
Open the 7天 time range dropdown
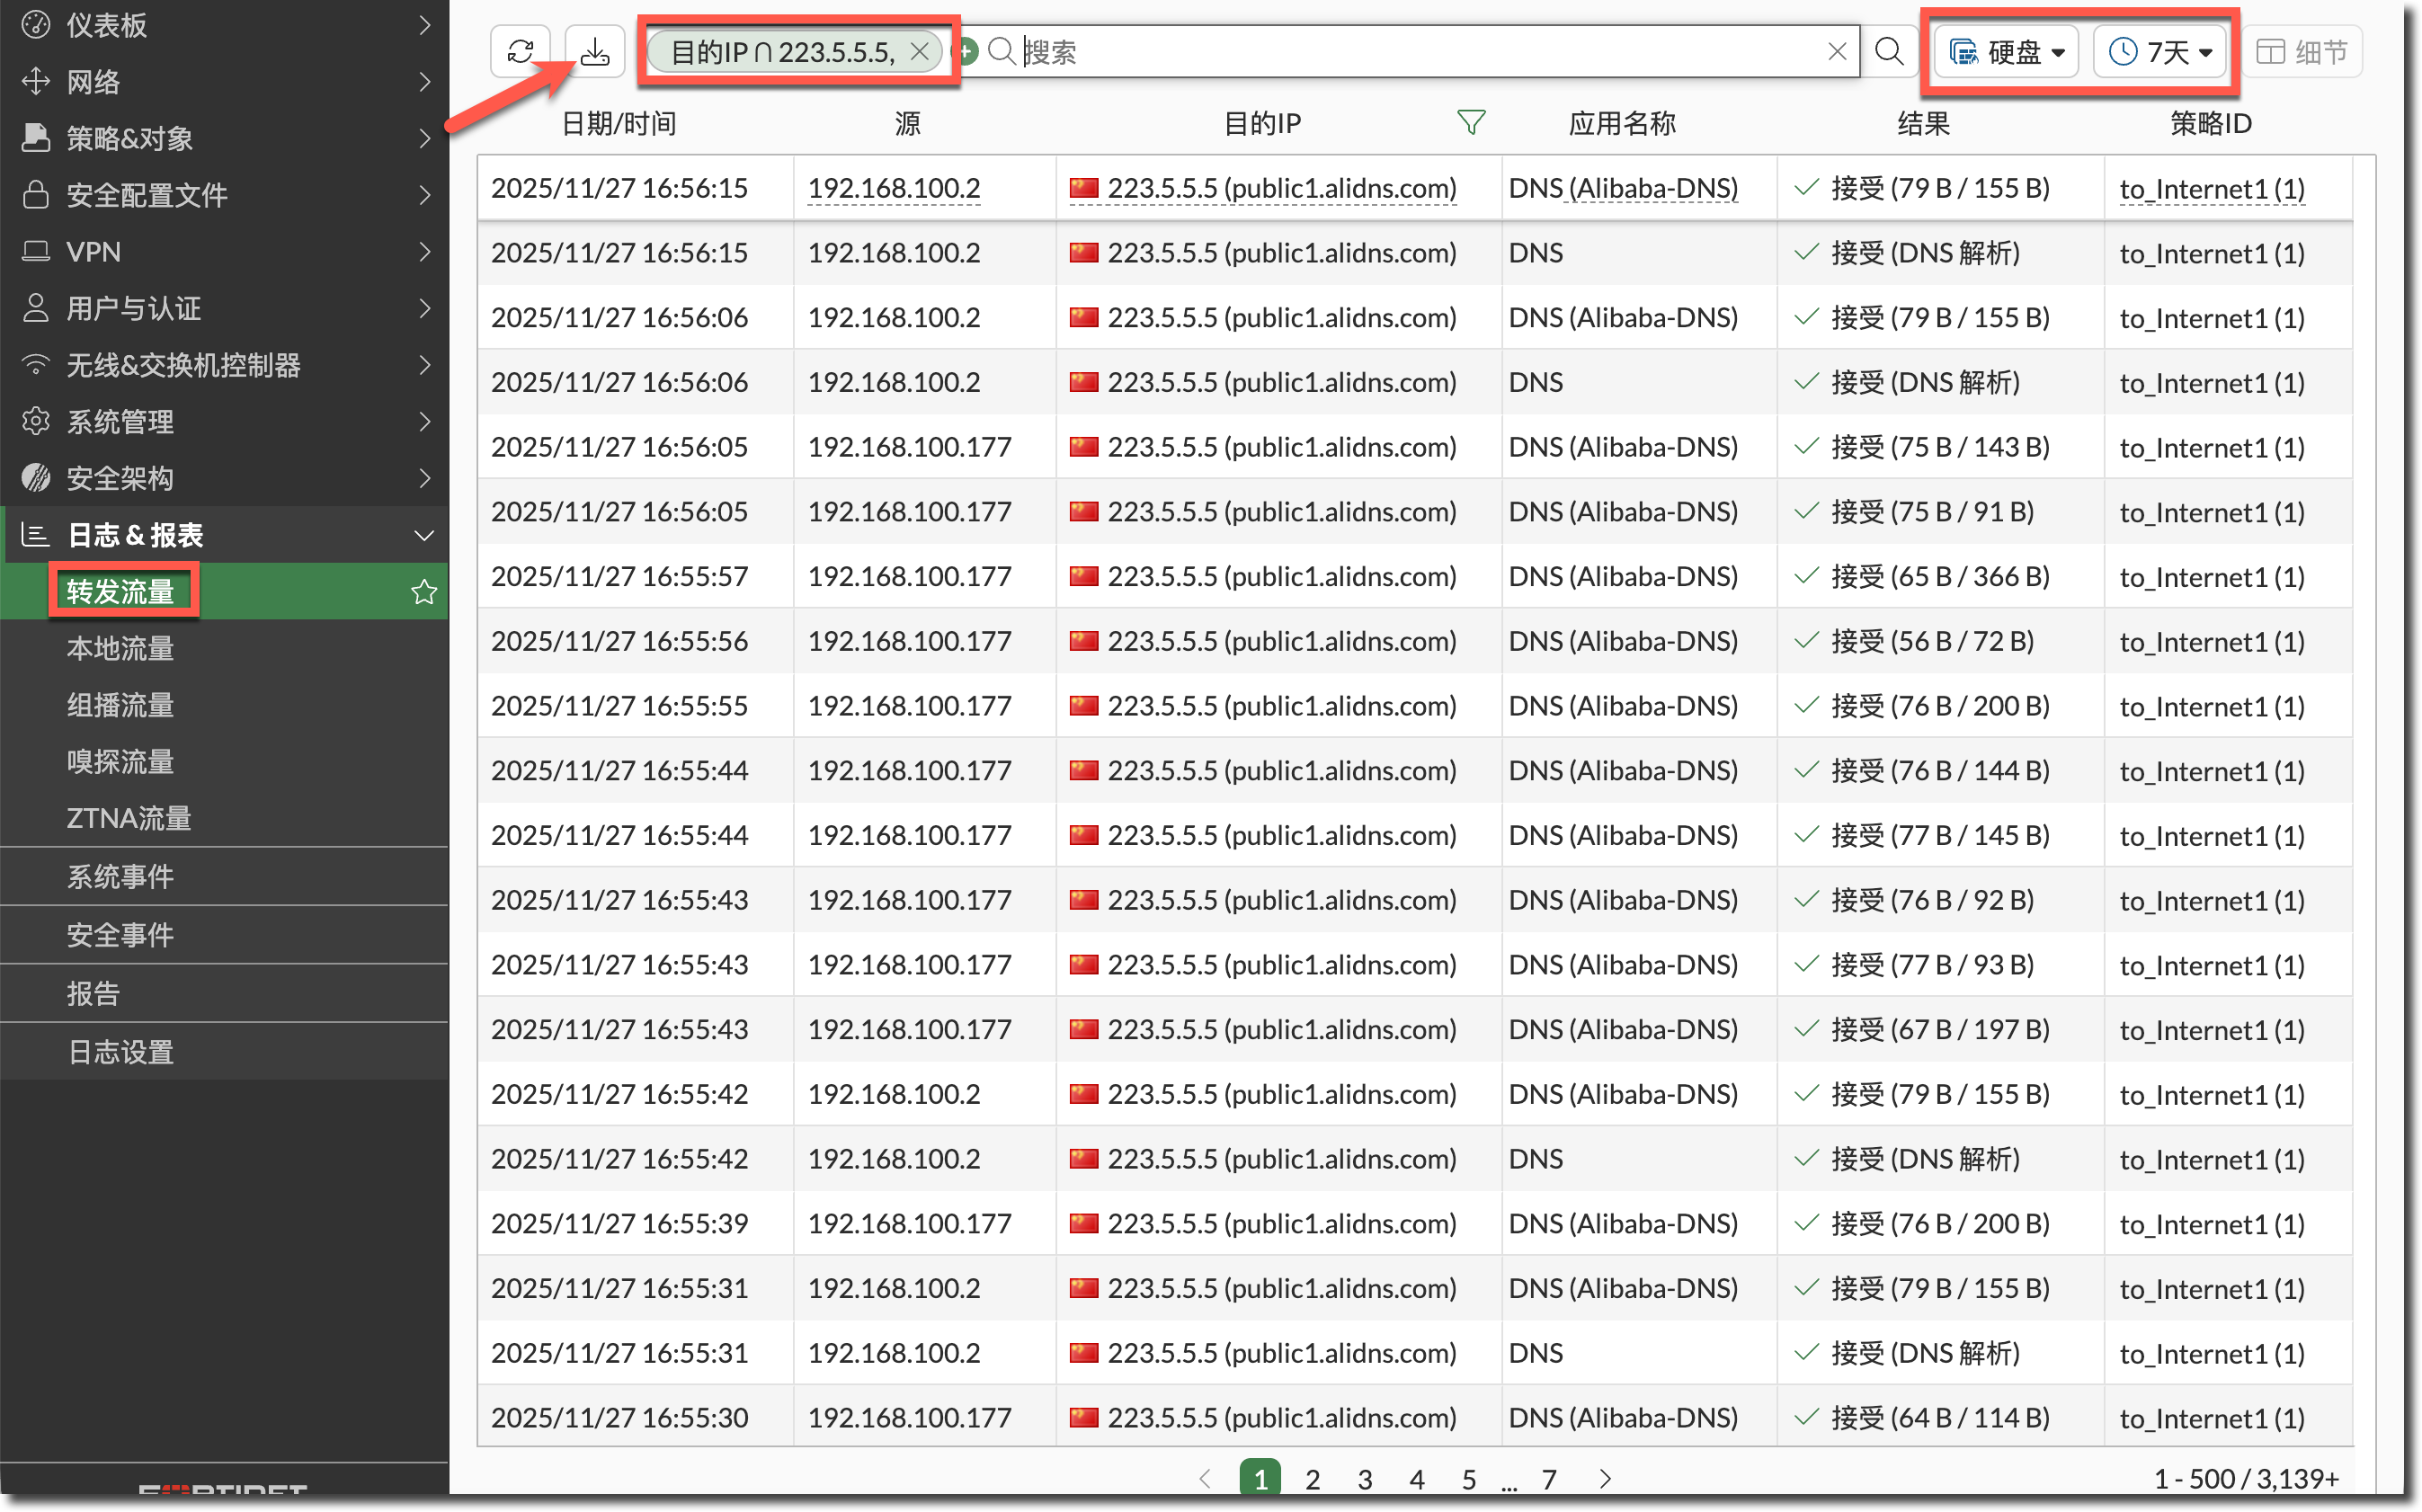click(x=2160, y=51)
